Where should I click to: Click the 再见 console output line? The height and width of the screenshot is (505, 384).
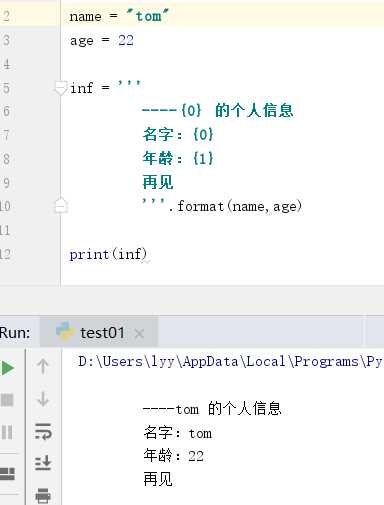pyautogui.click(x=158, y=479)
